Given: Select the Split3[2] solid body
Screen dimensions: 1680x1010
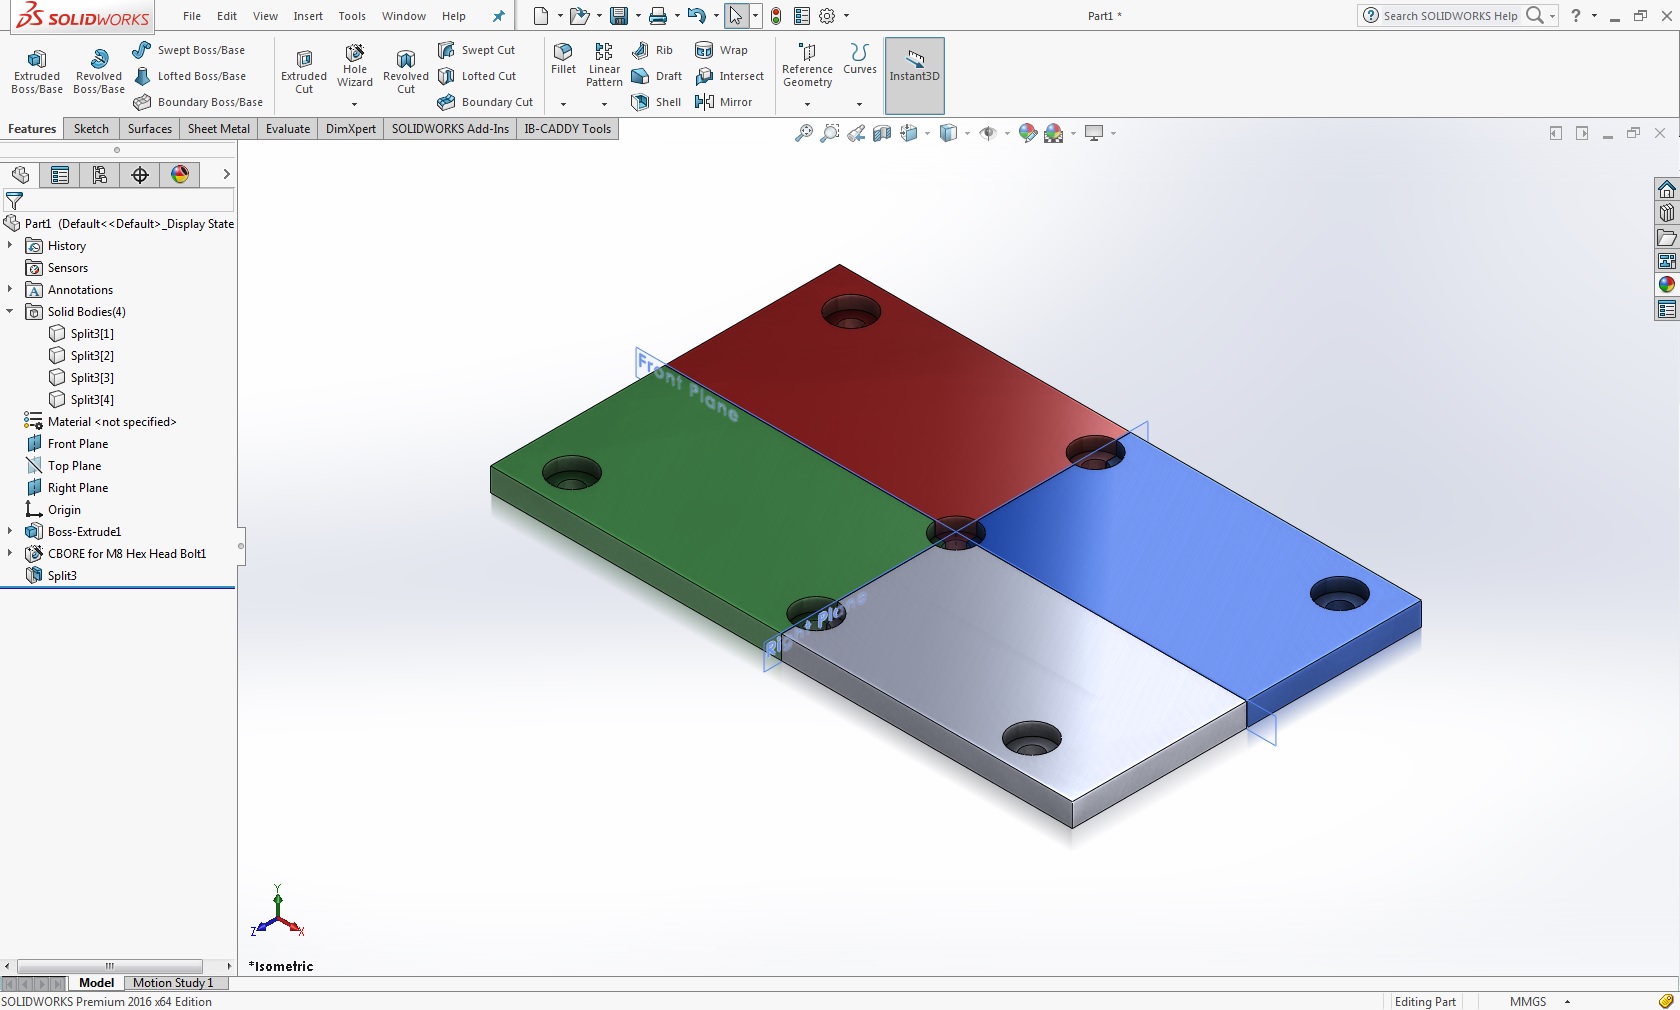Looking at the screenshot, I should pyautogui.click(x=92, y=356).
